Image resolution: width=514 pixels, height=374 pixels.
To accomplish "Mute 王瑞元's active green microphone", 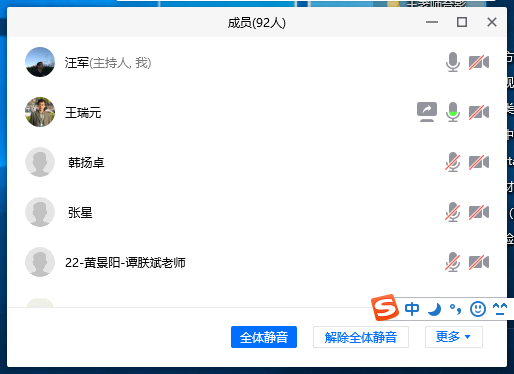I will [453, 112].
